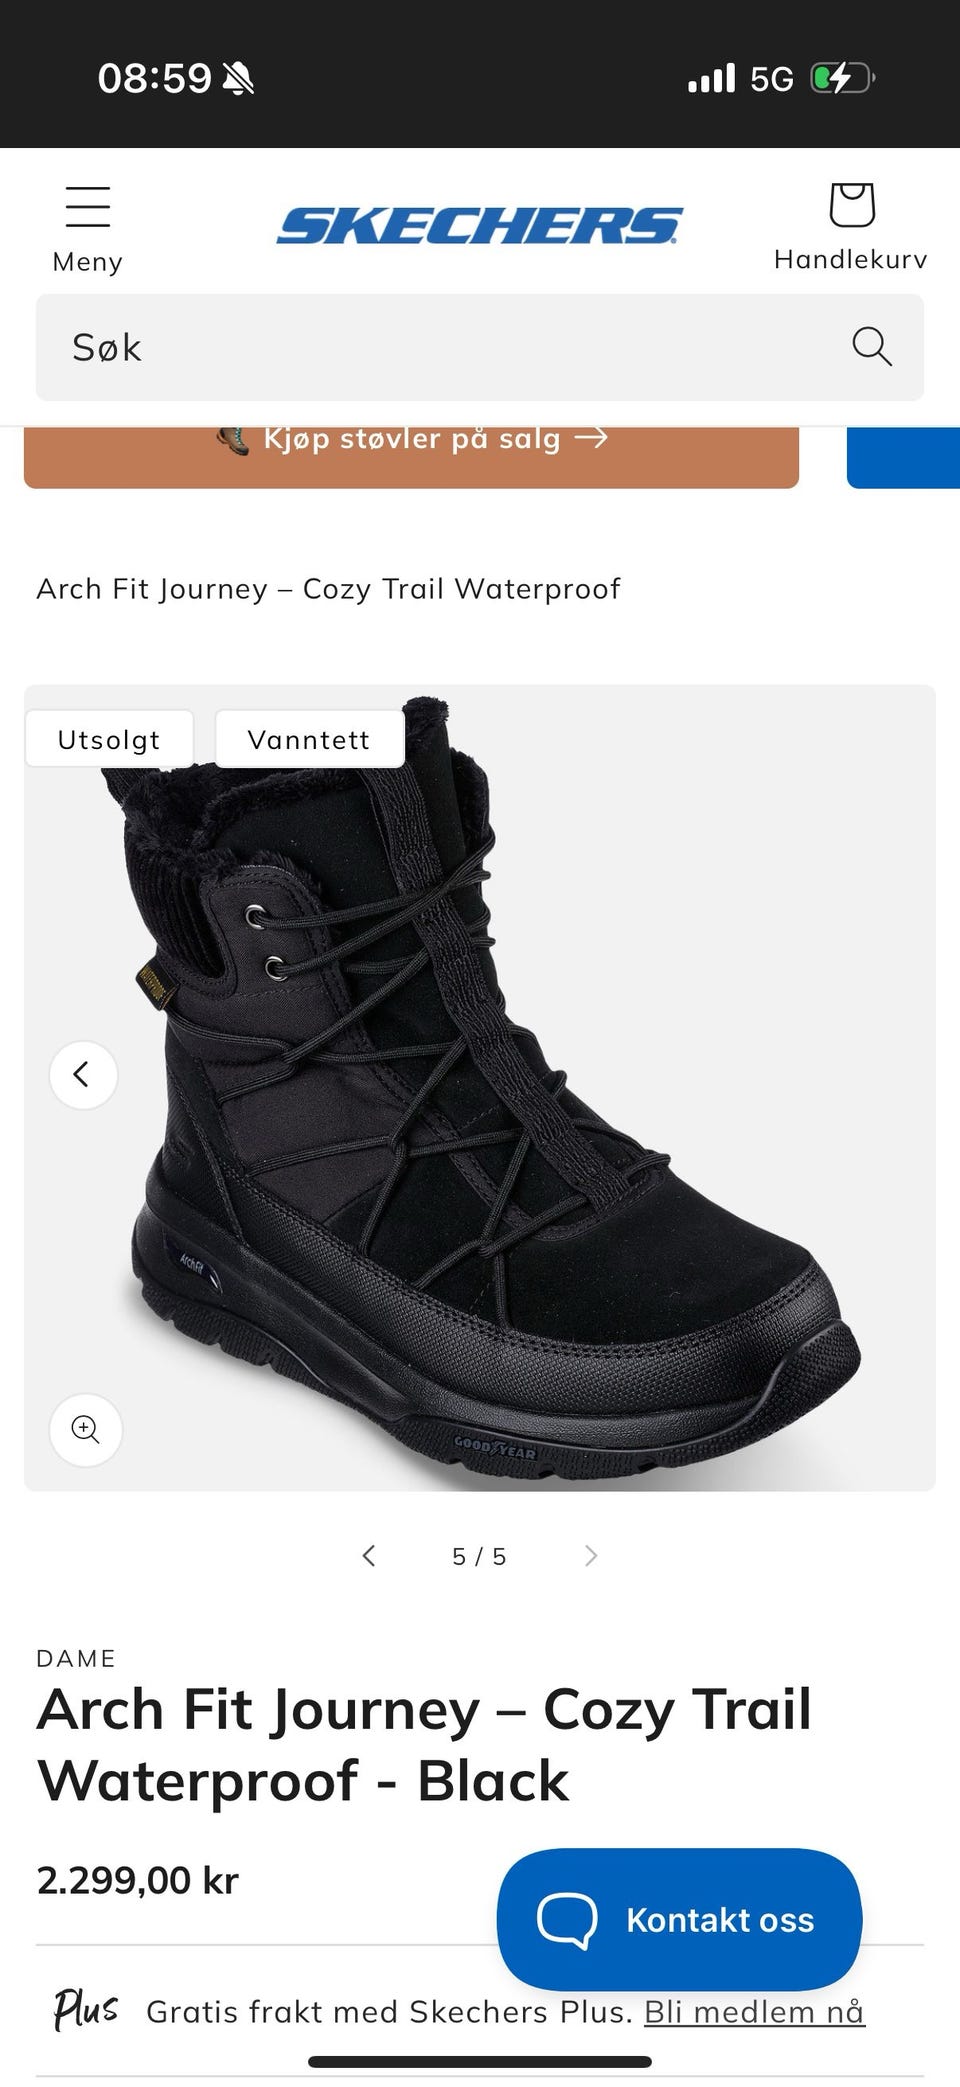This screenshot has height=2087, width=960.
Task: Click the Søk search field
Action: [480, 347]
